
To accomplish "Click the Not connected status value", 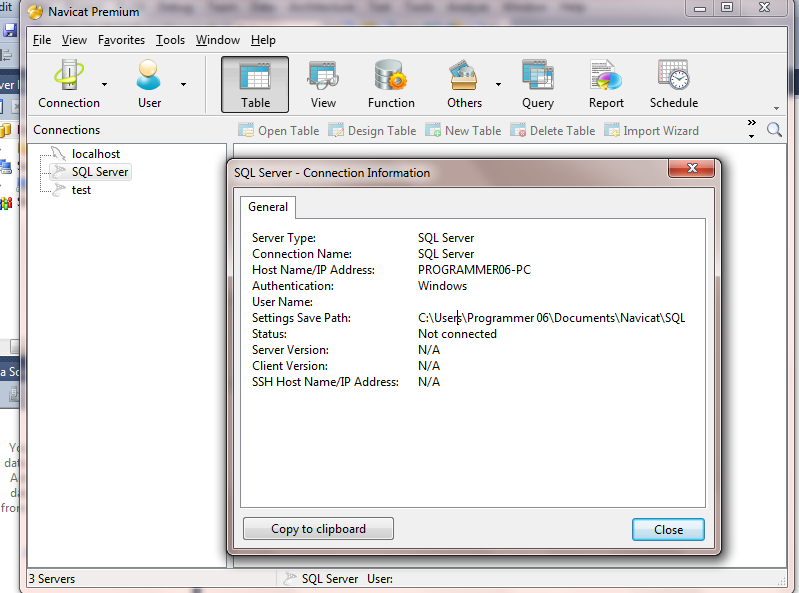I will [x=457, y=334].
